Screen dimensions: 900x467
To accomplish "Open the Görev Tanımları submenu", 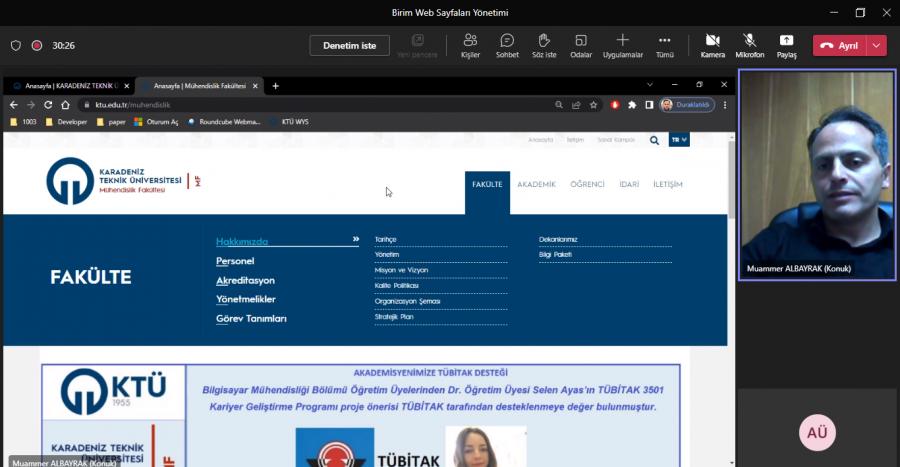I will click(x=251, y=319).
